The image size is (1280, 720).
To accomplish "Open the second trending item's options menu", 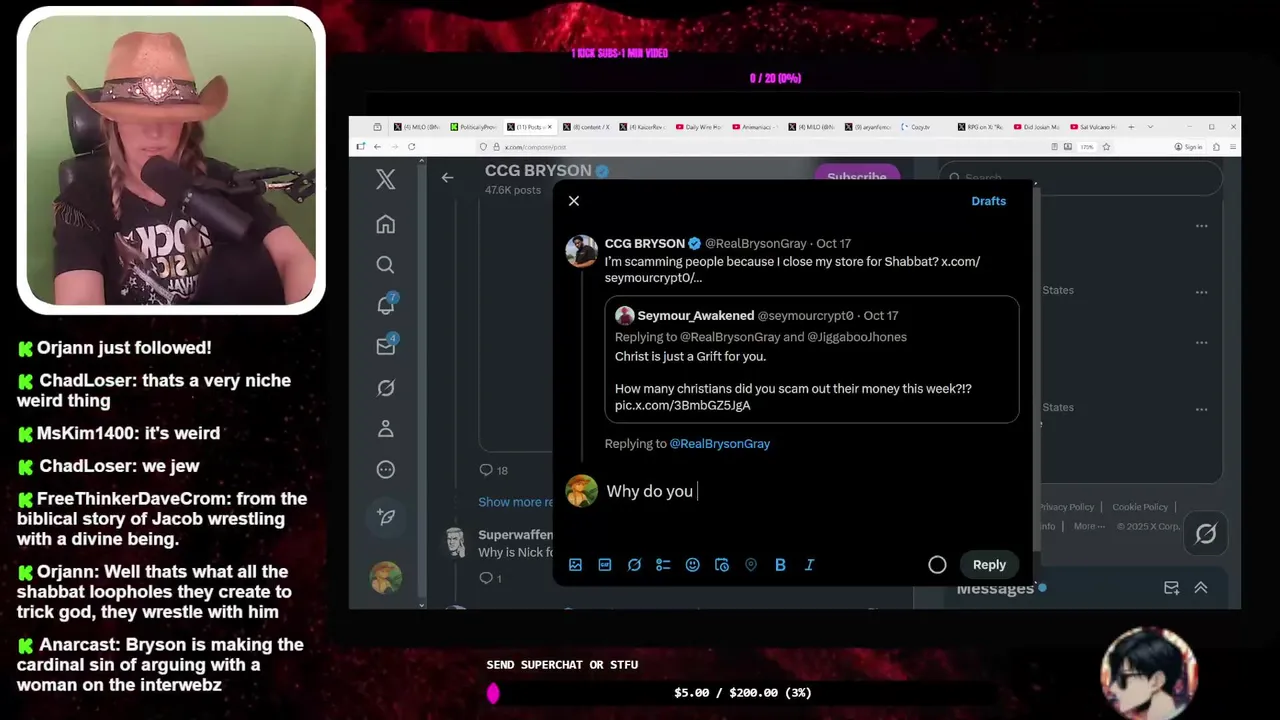I will (x=1201, y=293).
